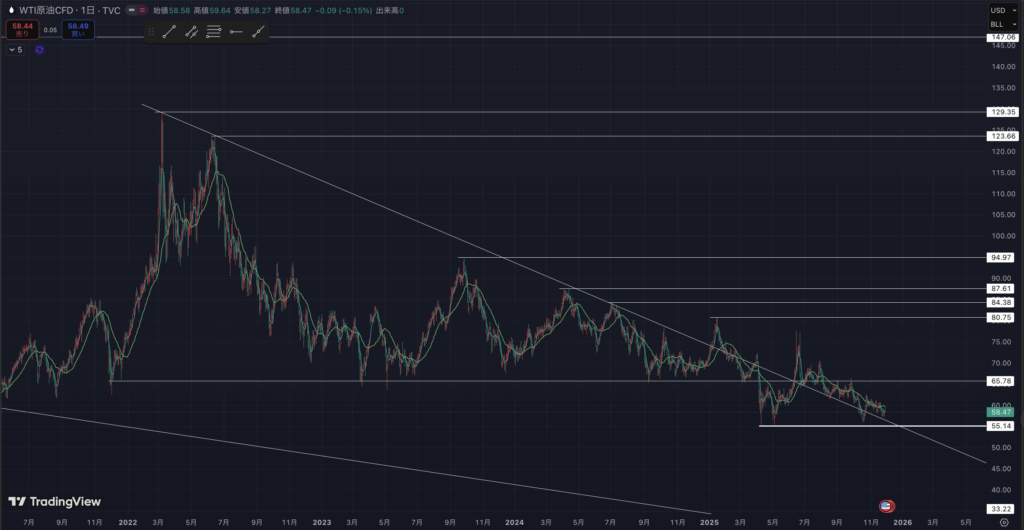Viewport: 1024px width, 530px height.
Task: Expand the collapsed indicators legend showing 5
Action: coord(15,49)
